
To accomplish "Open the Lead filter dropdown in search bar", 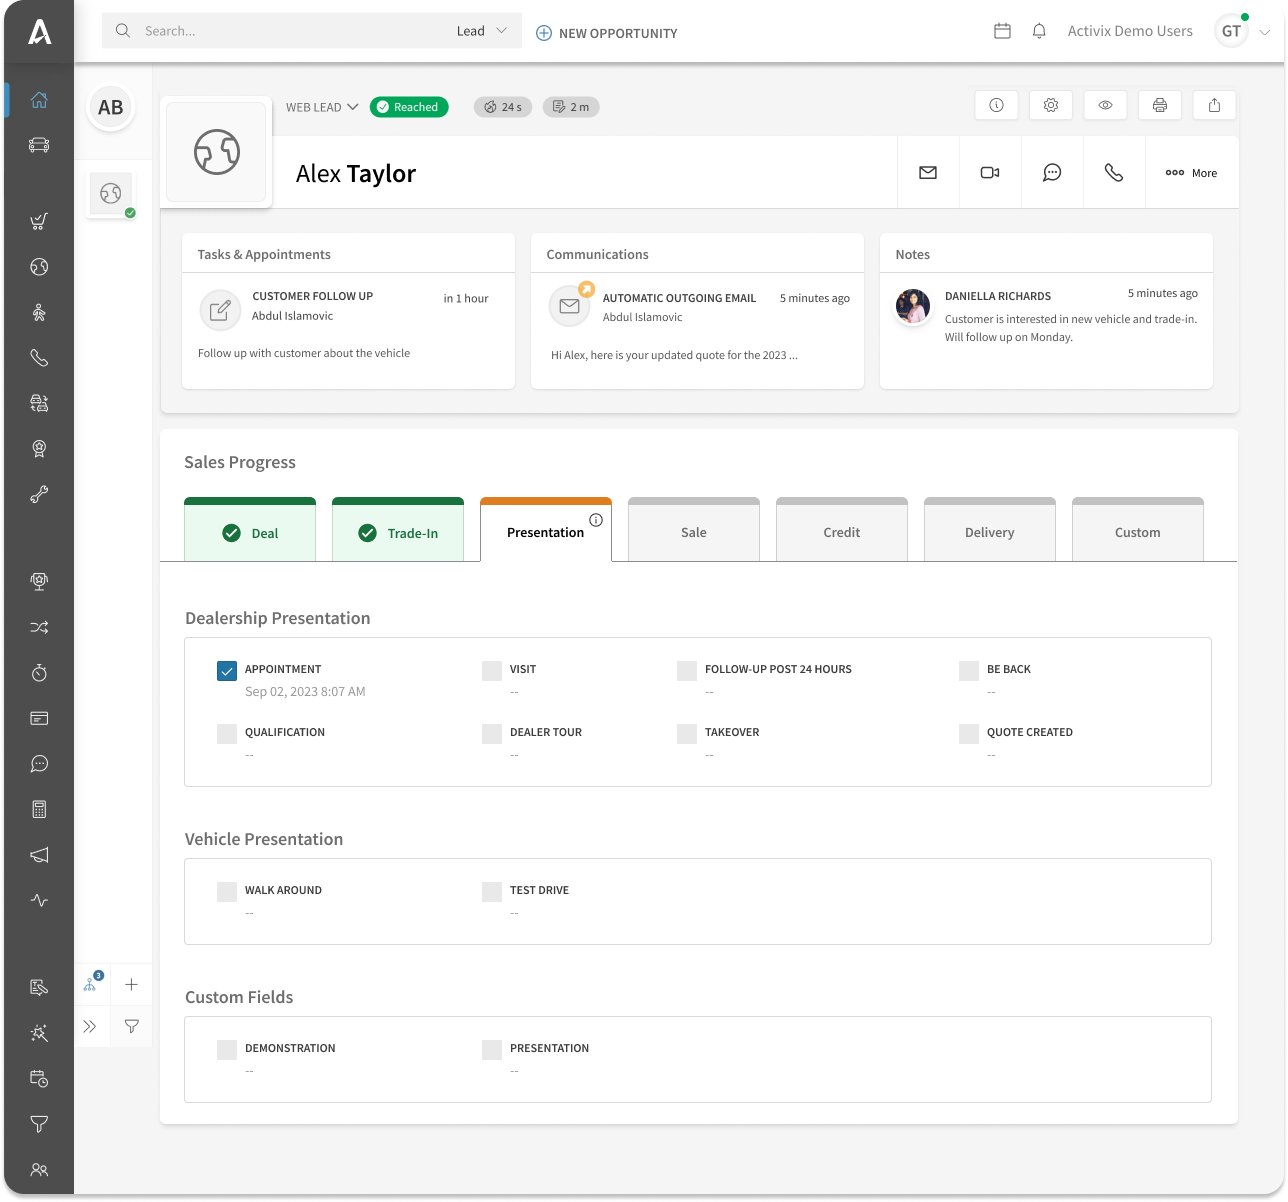I will (x=482, y=31).
